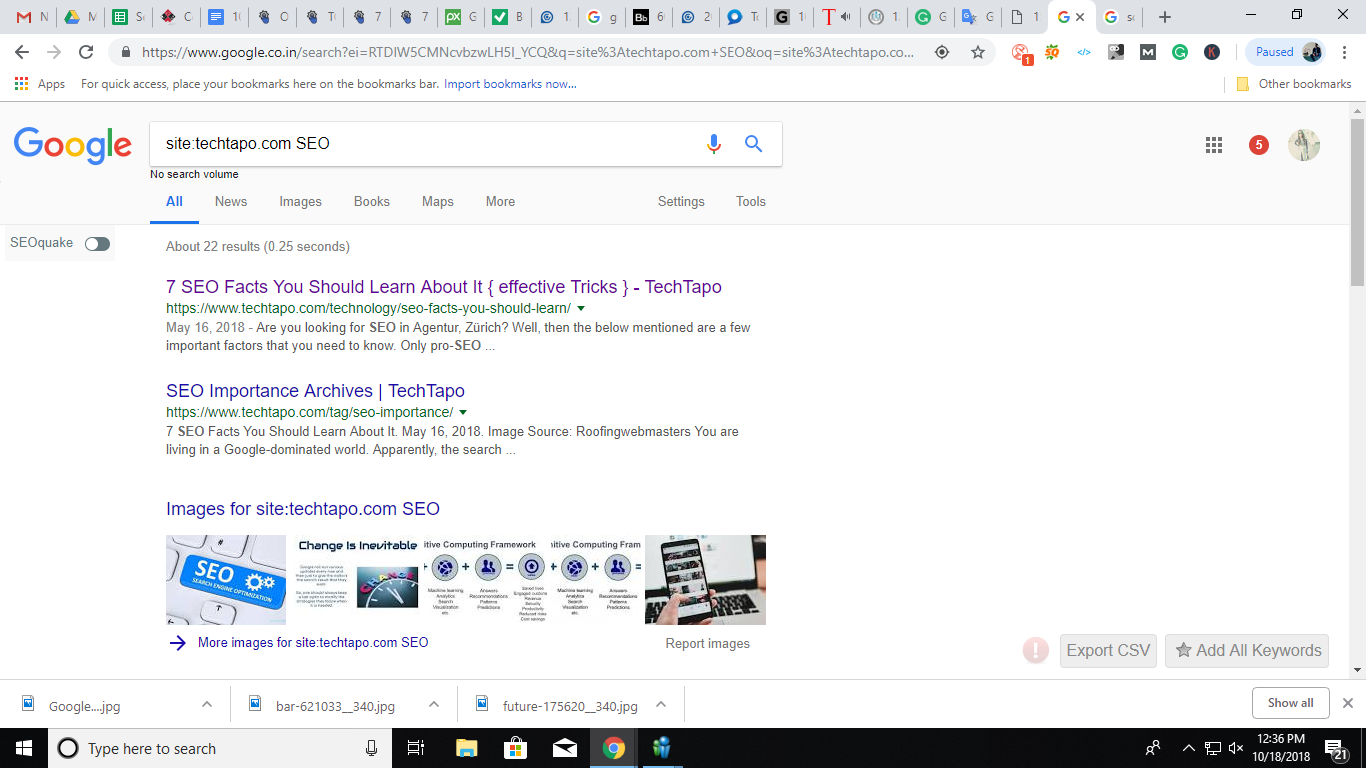
Task: Click the voice search microphone icon
Action: coord(713,144)
